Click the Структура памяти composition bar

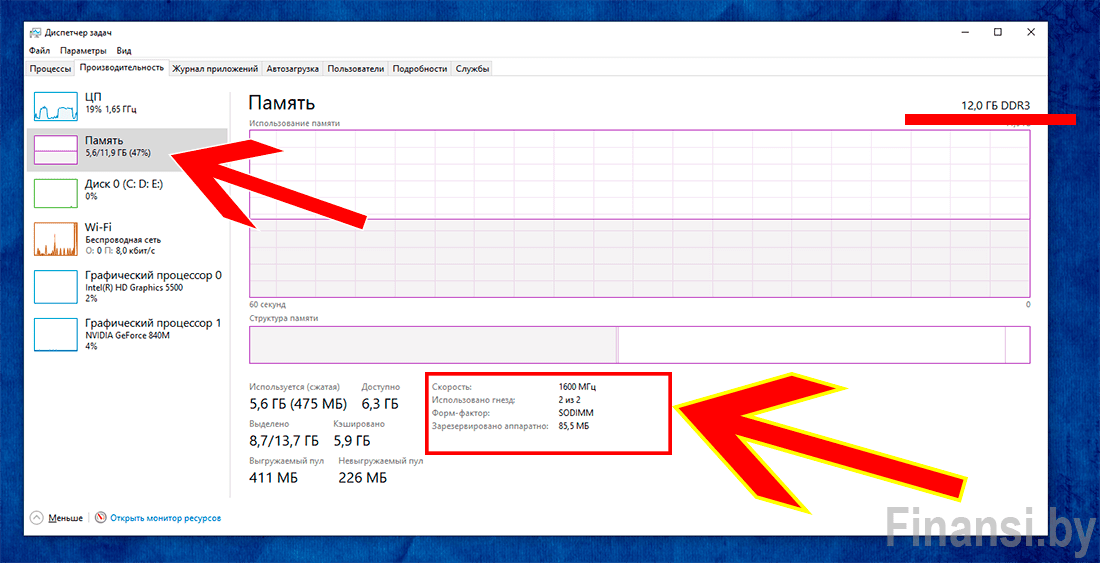(x=640, y=344)
